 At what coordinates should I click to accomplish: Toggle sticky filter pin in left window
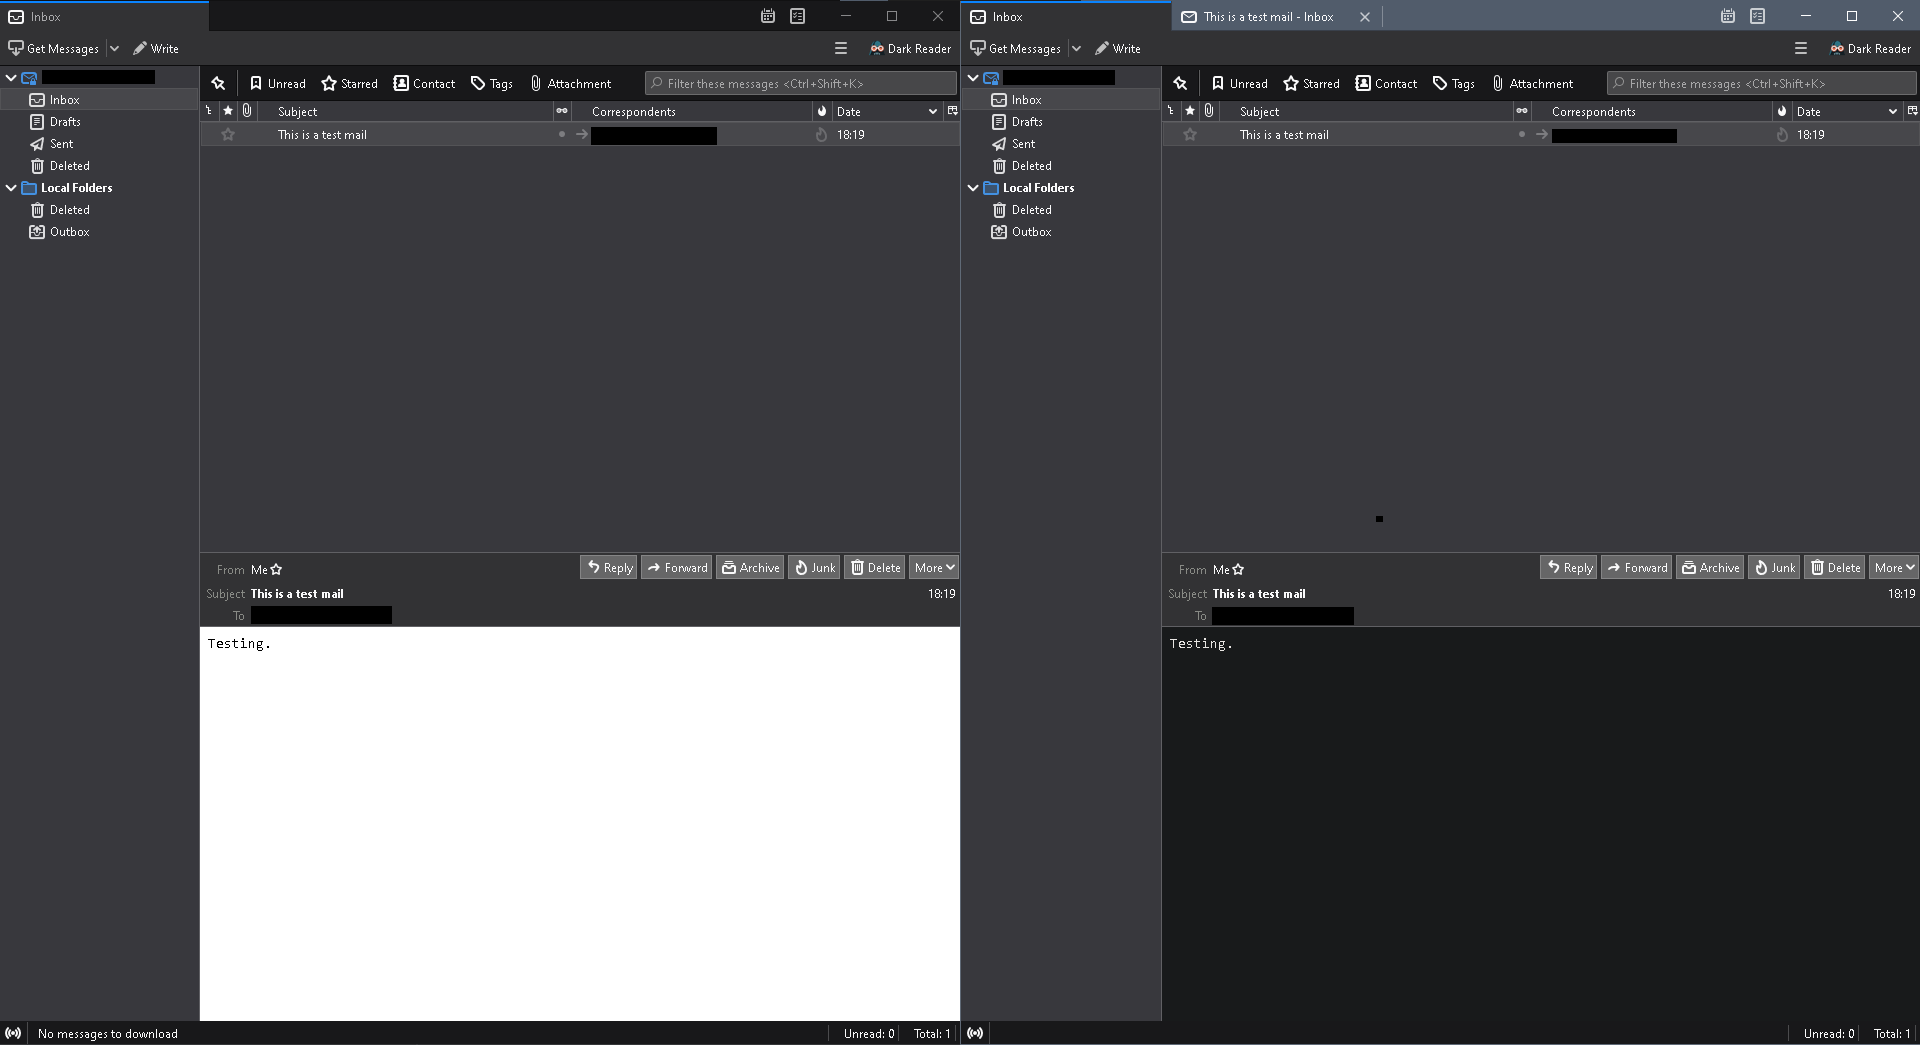[218, 83]
